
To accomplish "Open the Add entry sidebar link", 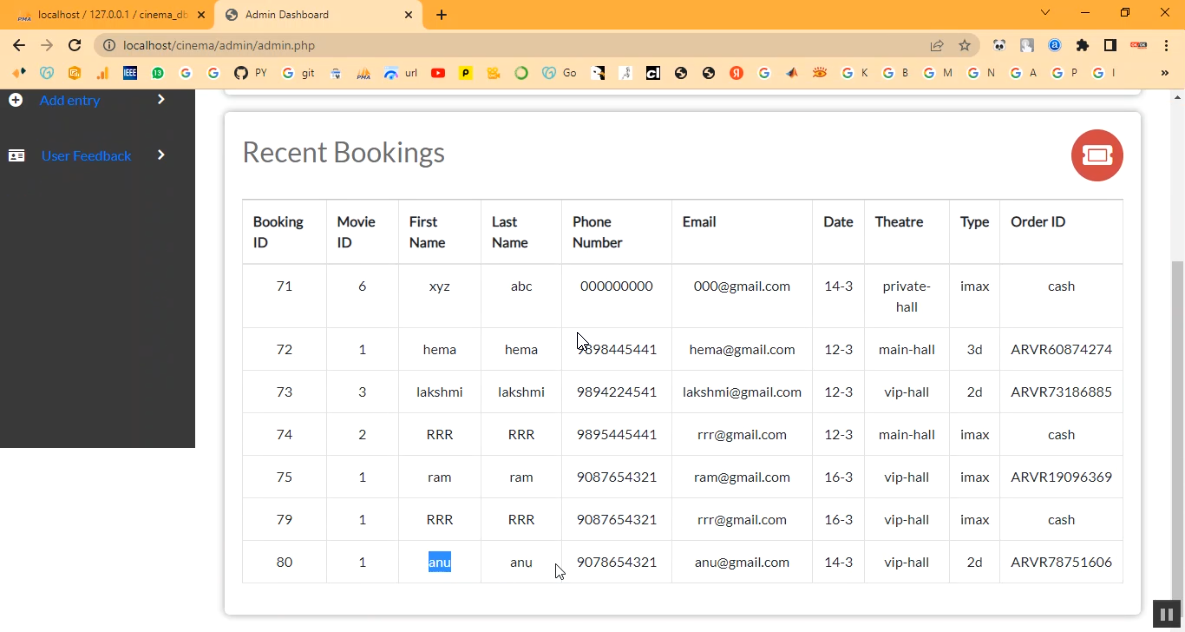I will pyautogui.click(x=70, y=100).
